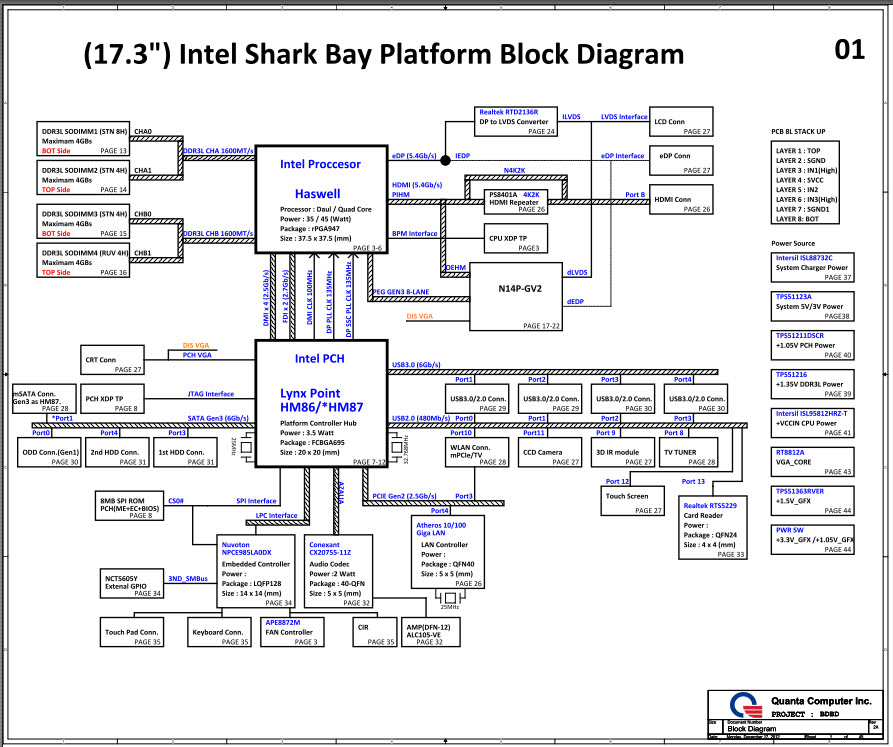893x747 pixels.
Task: Click the DDR3L SODIMM4 (RUV 4H) box
Action: pos(83,260)
